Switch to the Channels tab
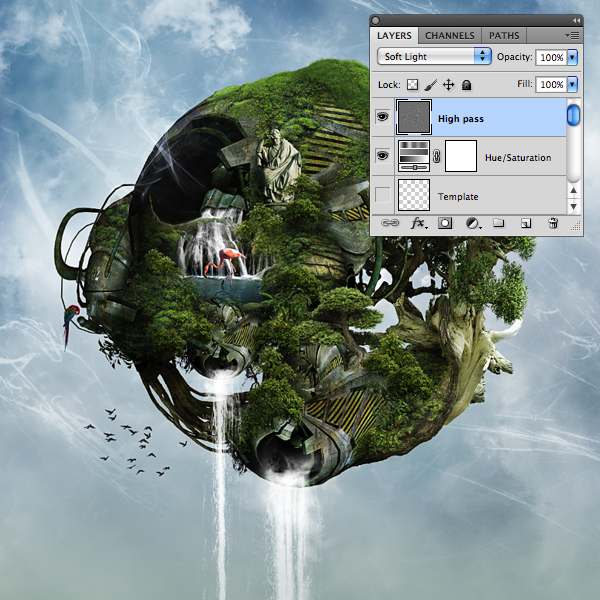The height and width of the screenshot is (600, 600). click(x=450, y=36)
